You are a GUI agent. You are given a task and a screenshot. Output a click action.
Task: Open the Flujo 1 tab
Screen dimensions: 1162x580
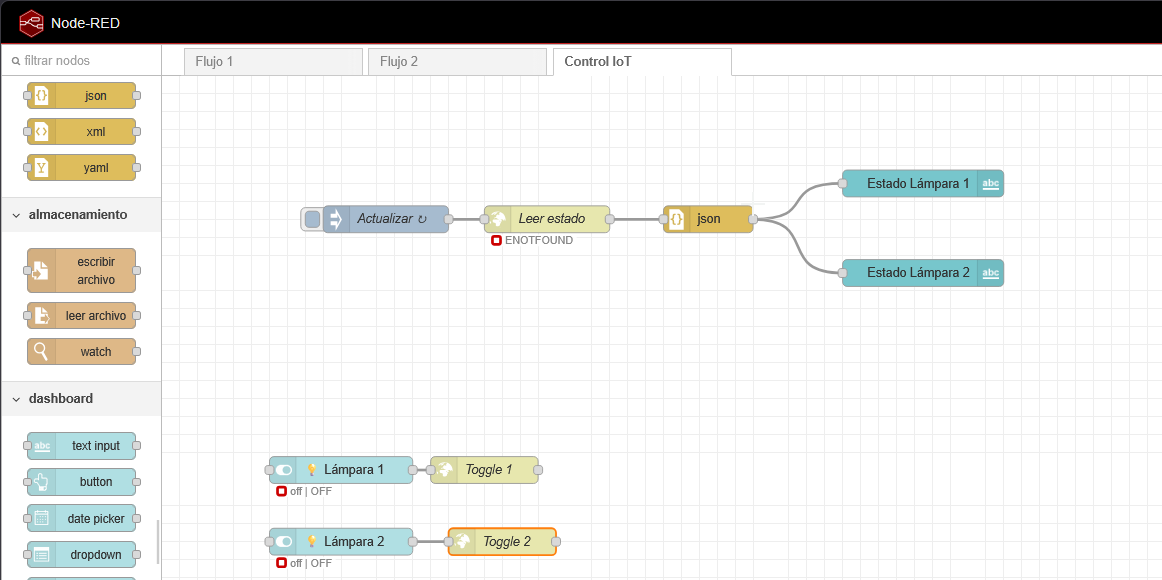(272, 62)
